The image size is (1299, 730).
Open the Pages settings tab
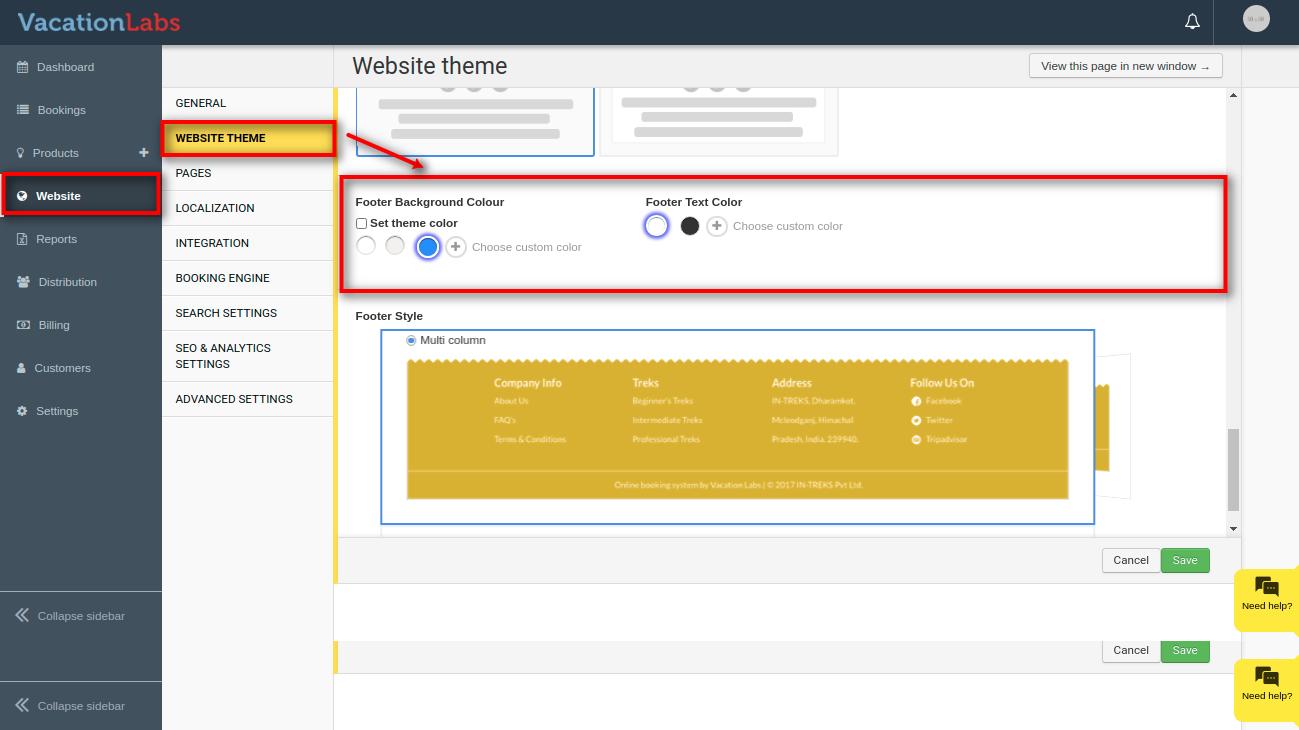[193, 173]
